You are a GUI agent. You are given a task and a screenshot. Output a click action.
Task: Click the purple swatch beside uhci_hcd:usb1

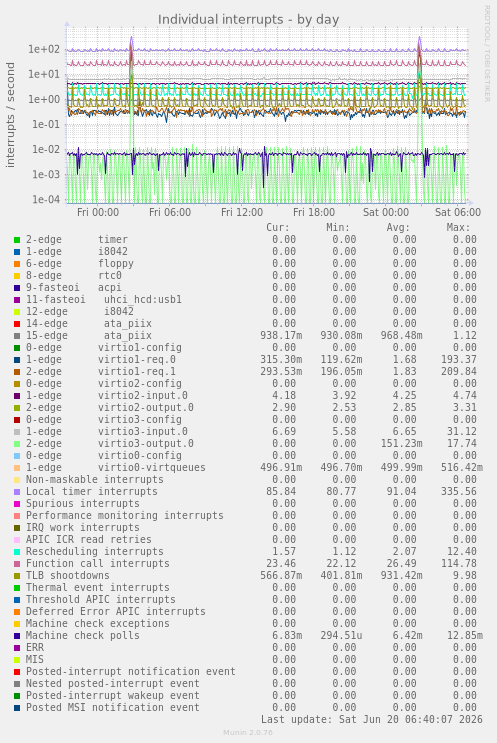[17, 300]
